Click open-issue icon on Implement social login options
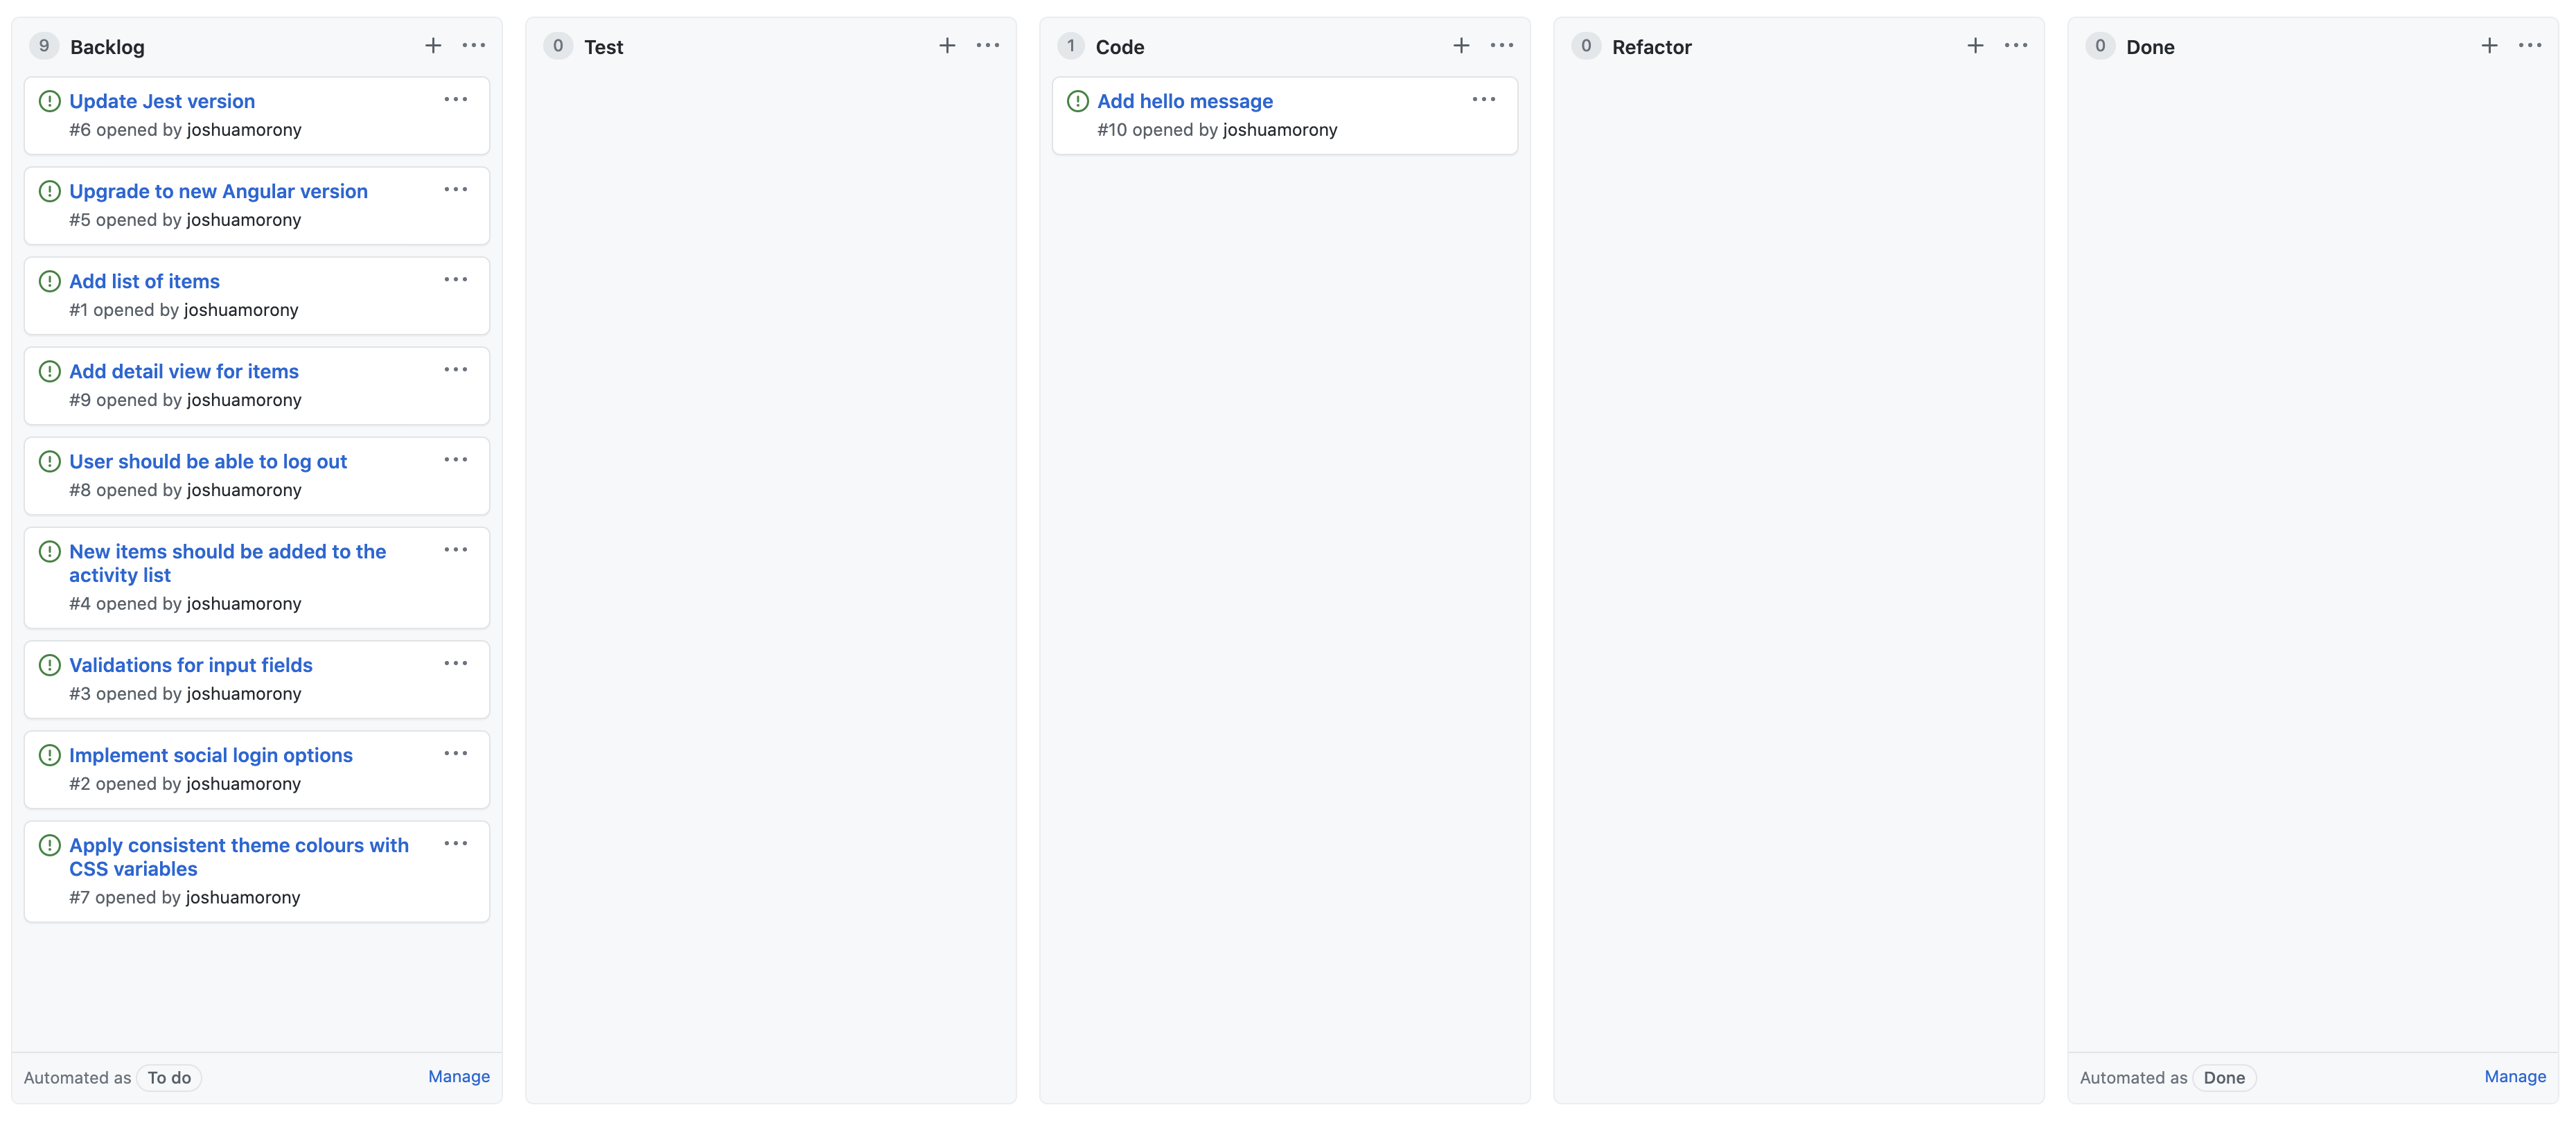The height and width of the screenshot is (1121, 2576). (x=49, y=755)
